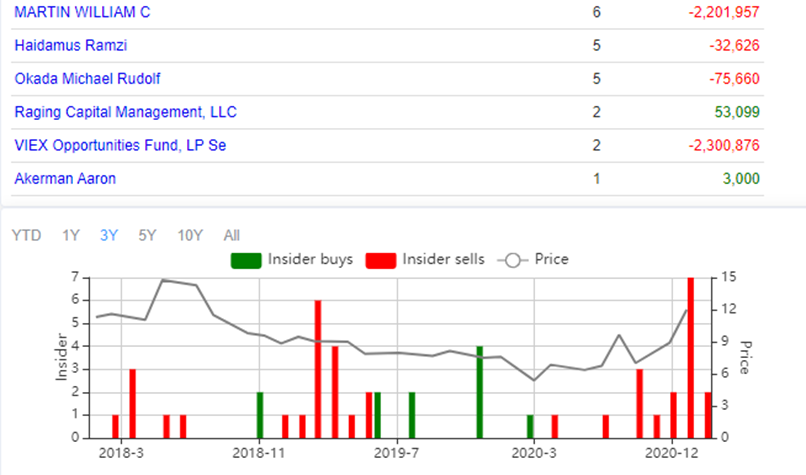Click the -2,201,957 shares value
Screen dimensions: 806x475
click(x=724, y=12)
